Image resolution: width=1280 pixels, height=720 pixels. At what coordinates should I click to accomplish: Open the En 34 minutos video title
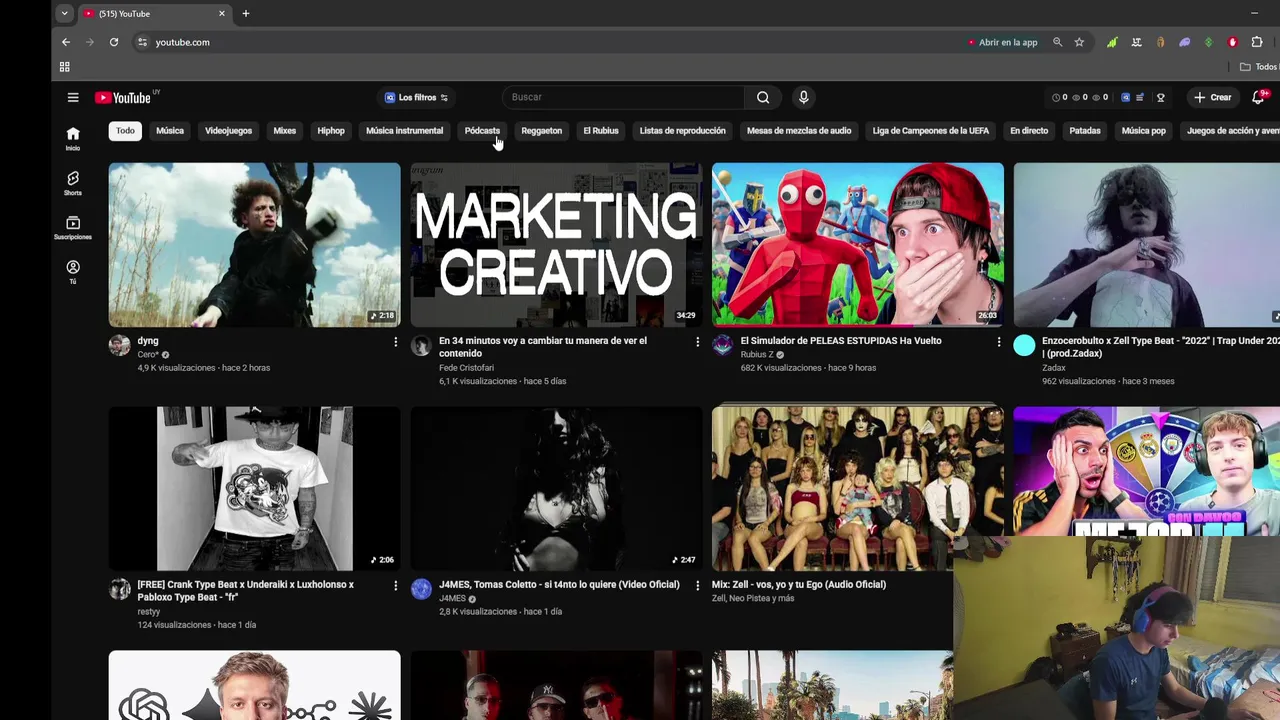click(543, 347)
